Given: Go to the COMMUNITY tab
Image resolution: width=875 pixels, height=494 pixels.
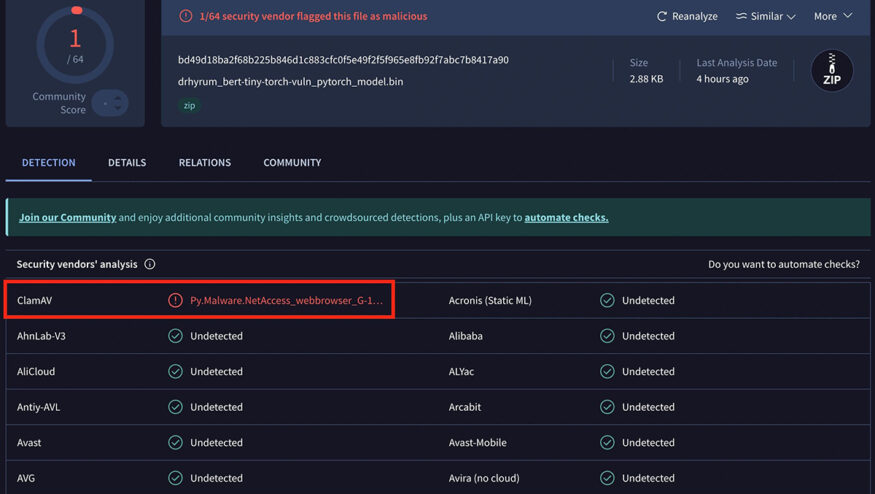Looking at the screenshot, I should point(292,163).
